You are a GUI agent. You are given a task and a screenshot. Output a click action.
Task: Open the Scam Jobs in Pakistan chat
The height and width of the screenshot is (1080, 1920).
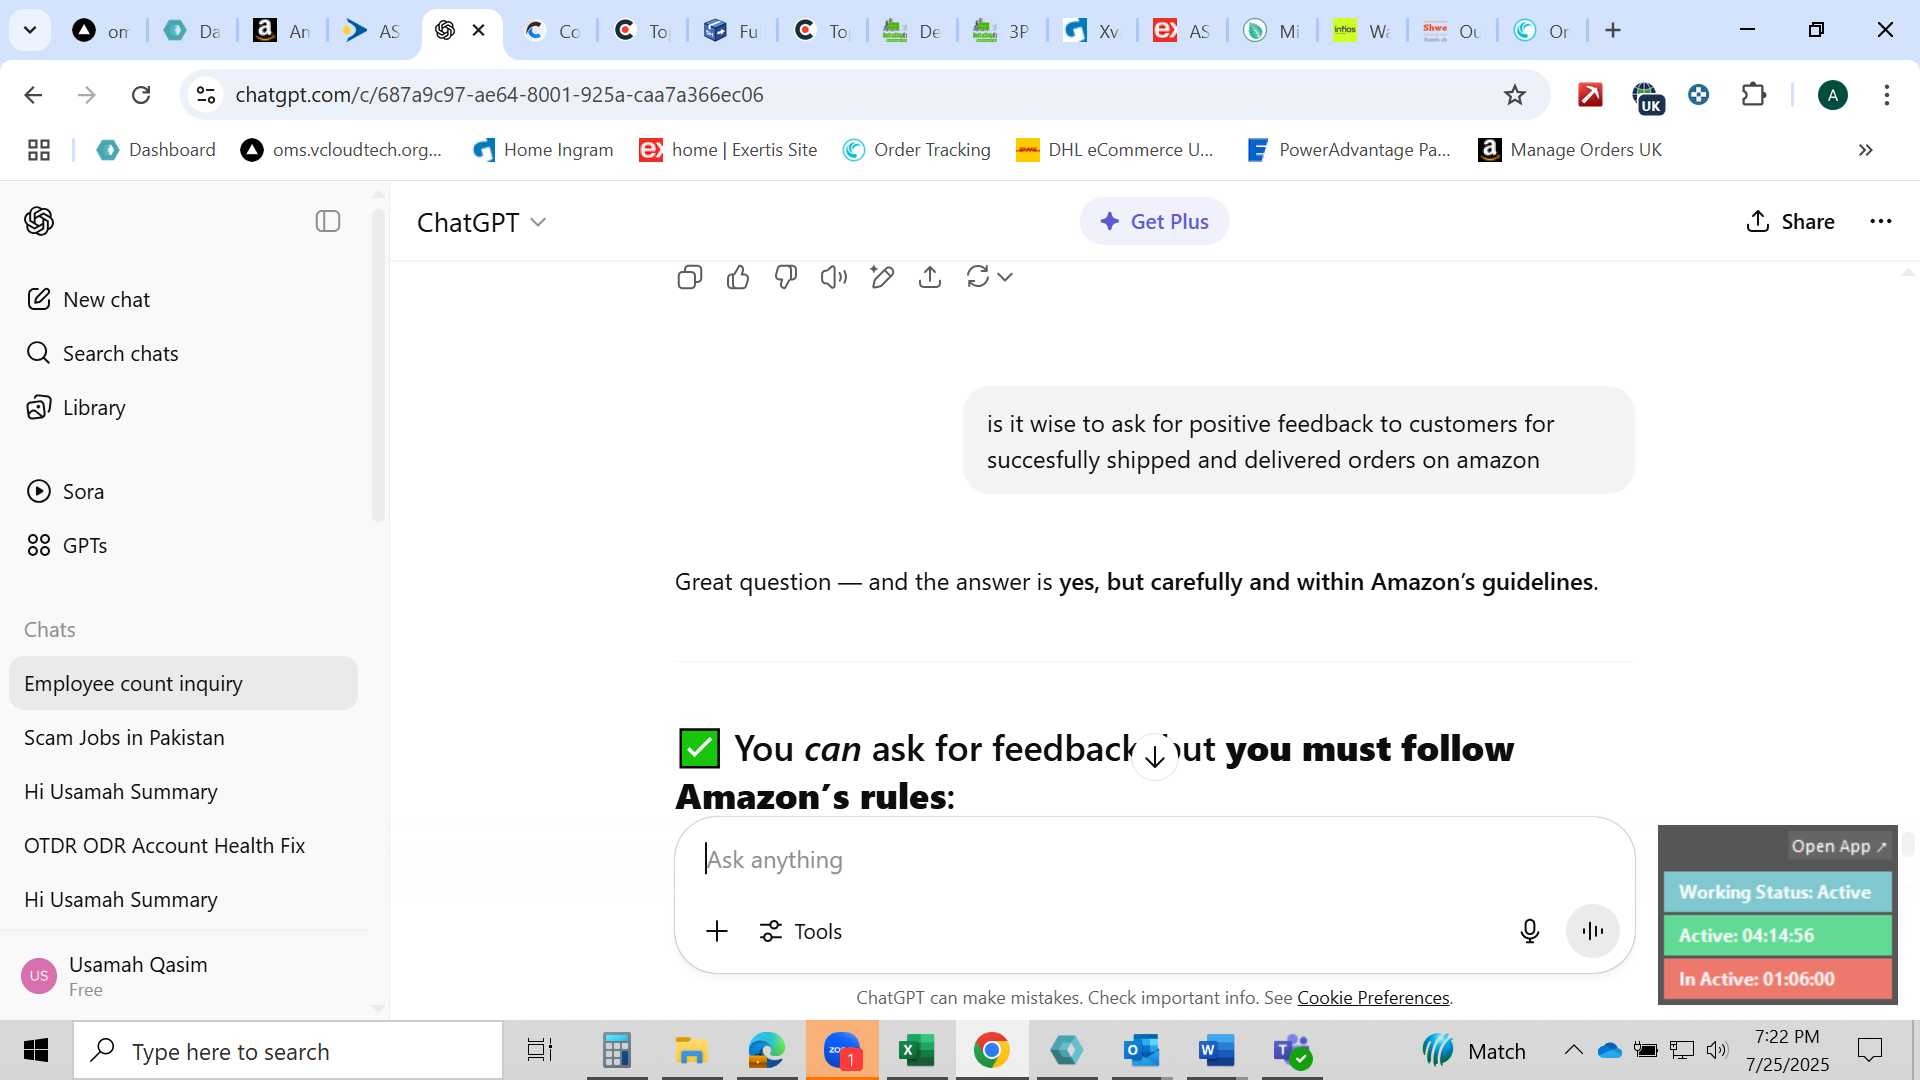point(183,737)
